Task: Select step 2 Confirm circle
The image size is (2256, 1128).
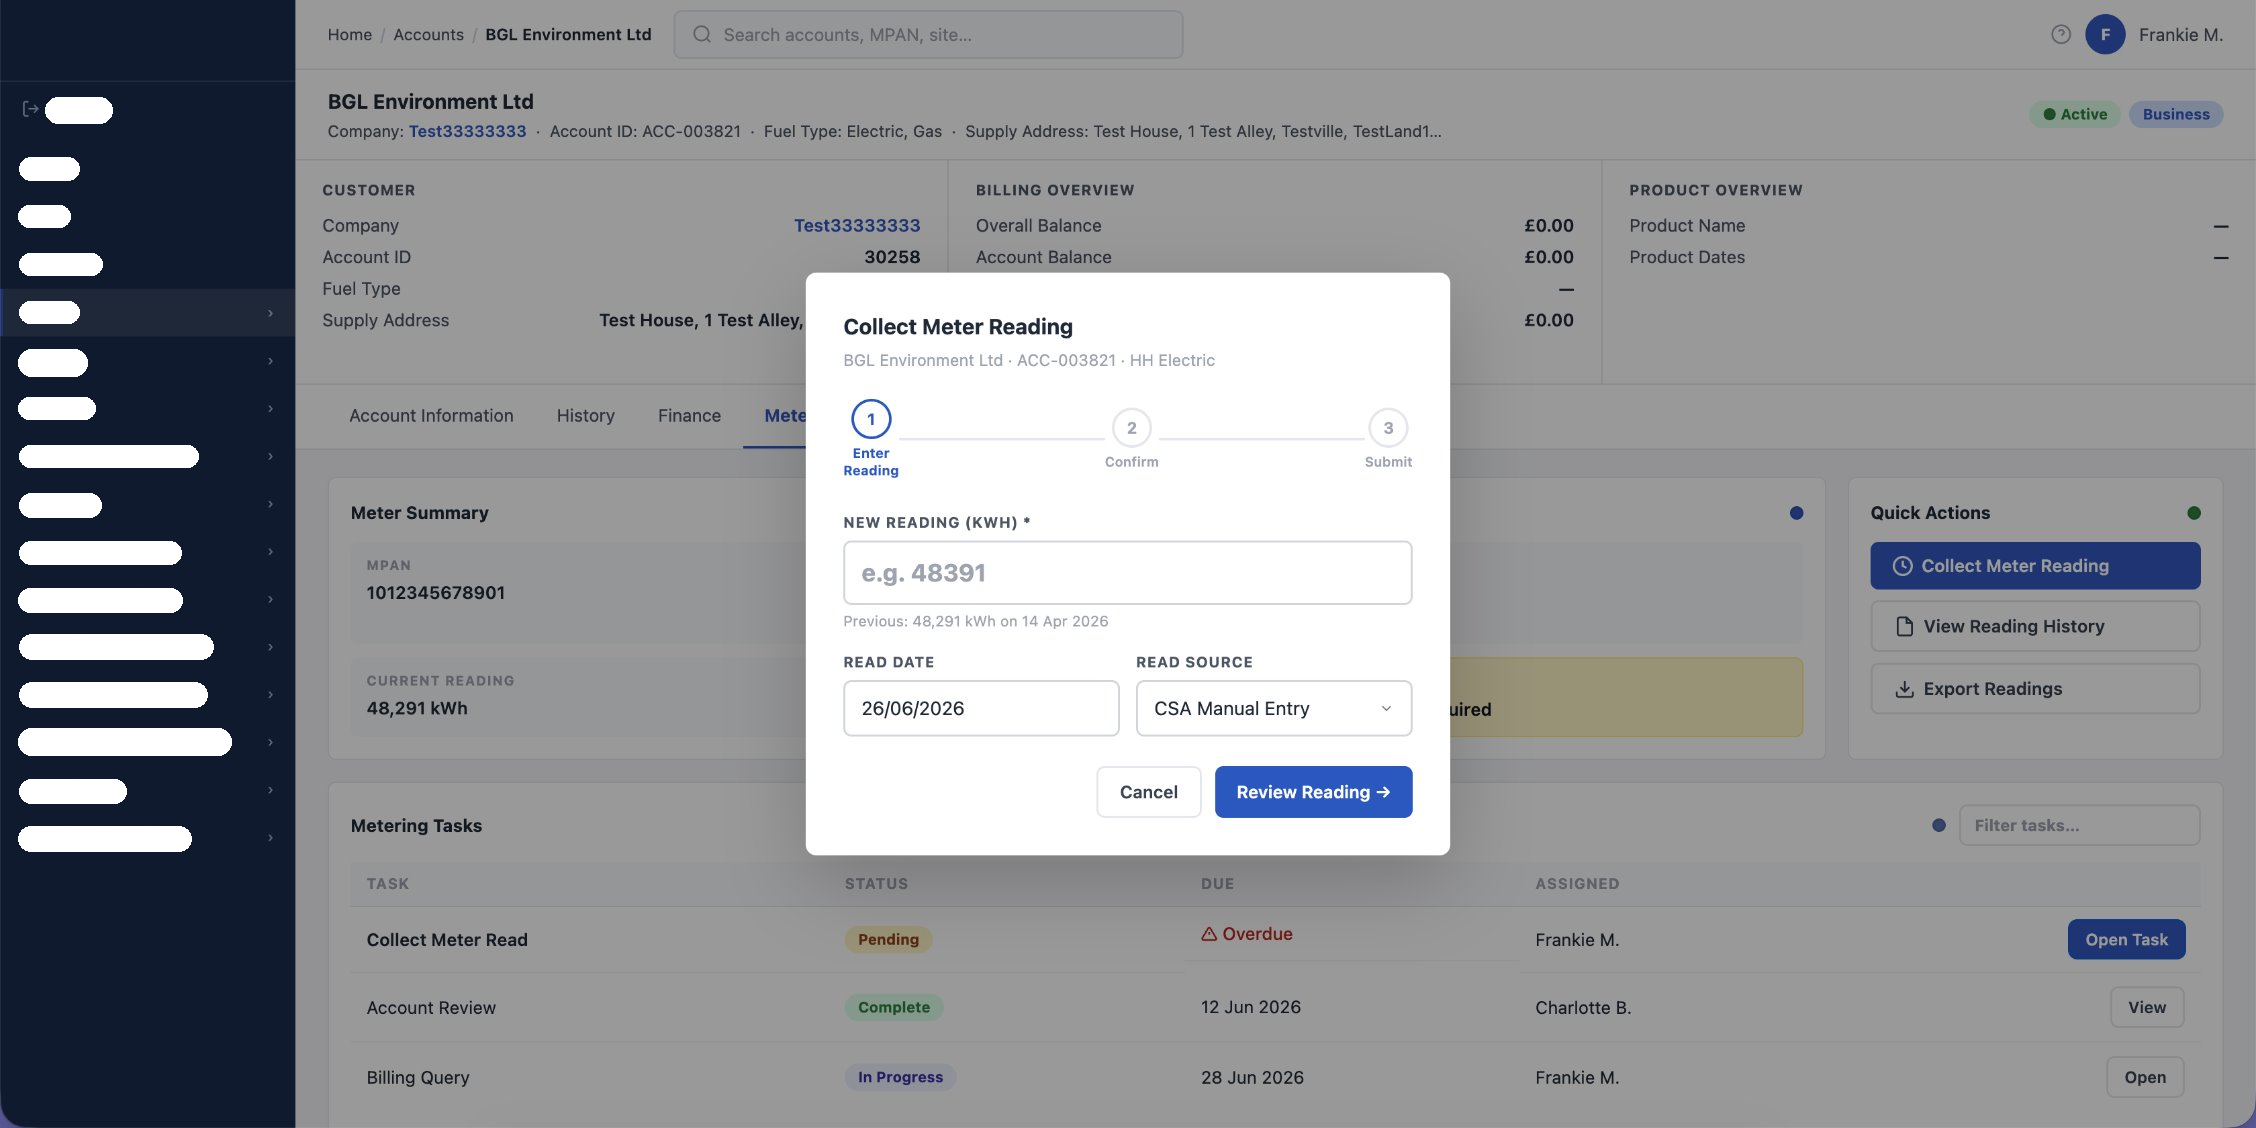Action: (1131, 428)
